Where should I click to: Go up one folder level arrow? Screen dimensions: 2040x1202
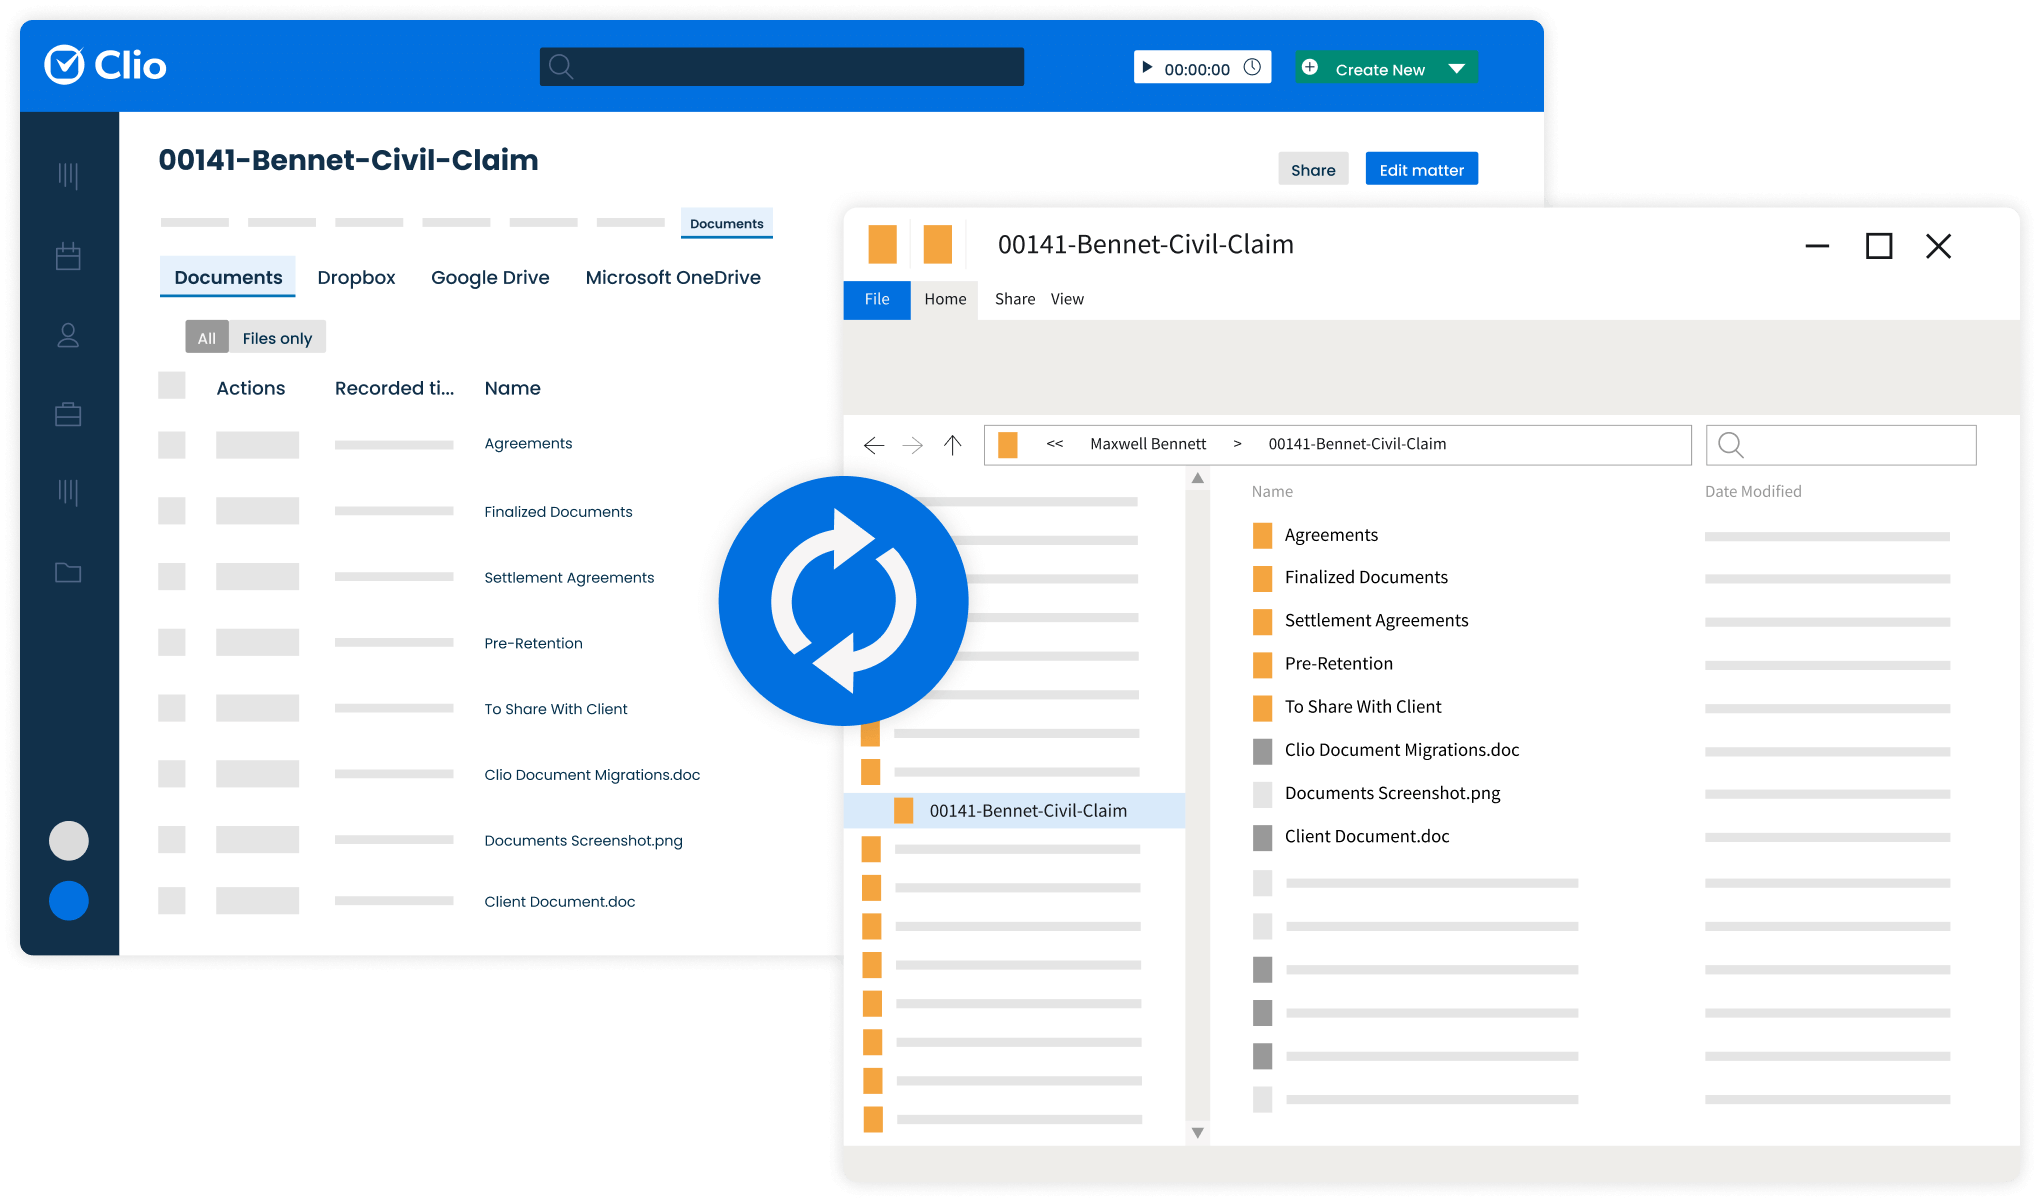(952, 445)
